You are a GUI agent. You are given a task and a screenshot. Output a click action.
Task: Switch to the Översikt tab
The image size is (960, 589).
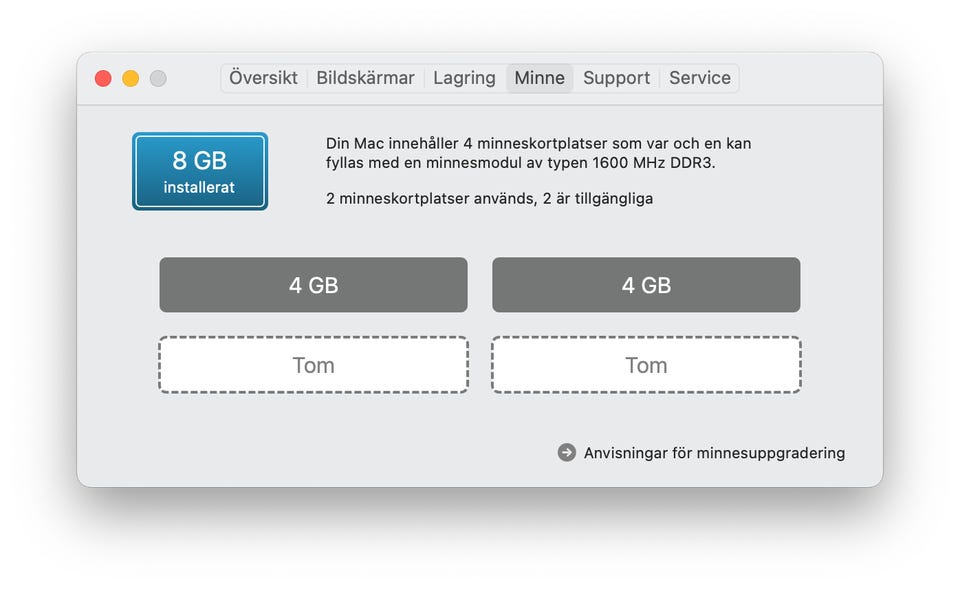263,78
